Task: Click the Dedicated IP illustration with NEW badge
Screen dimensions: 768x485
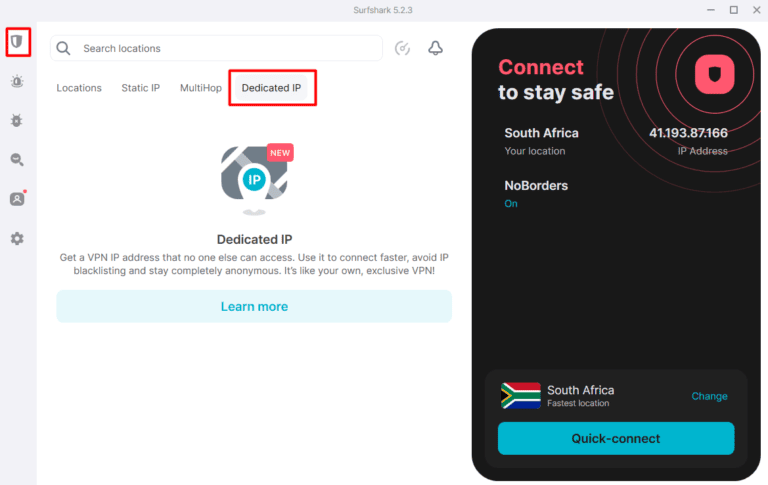Action: point(254,178)
